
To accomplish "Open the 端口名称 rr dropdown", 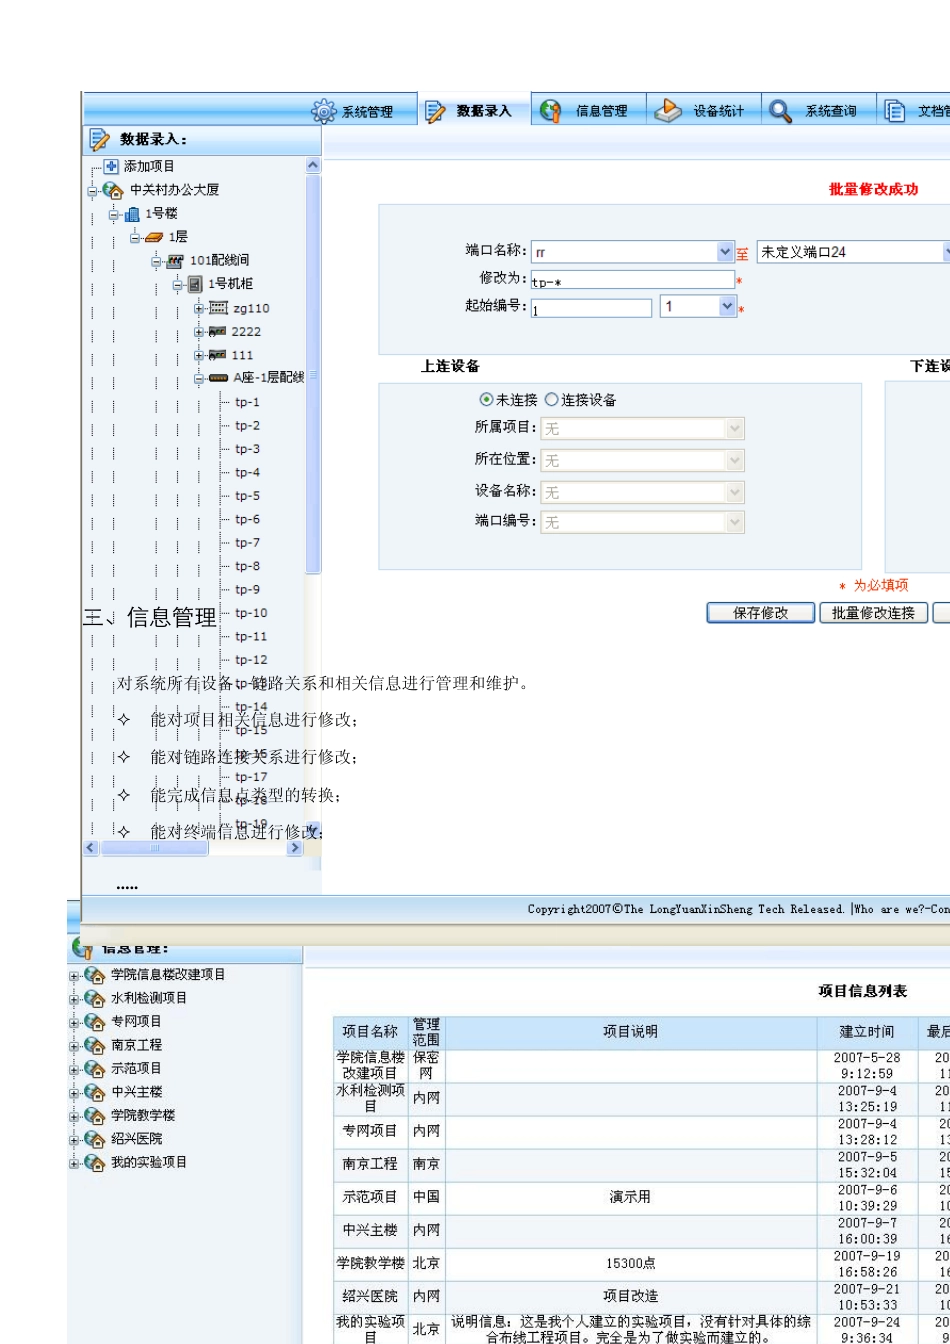I will point(726,252).
